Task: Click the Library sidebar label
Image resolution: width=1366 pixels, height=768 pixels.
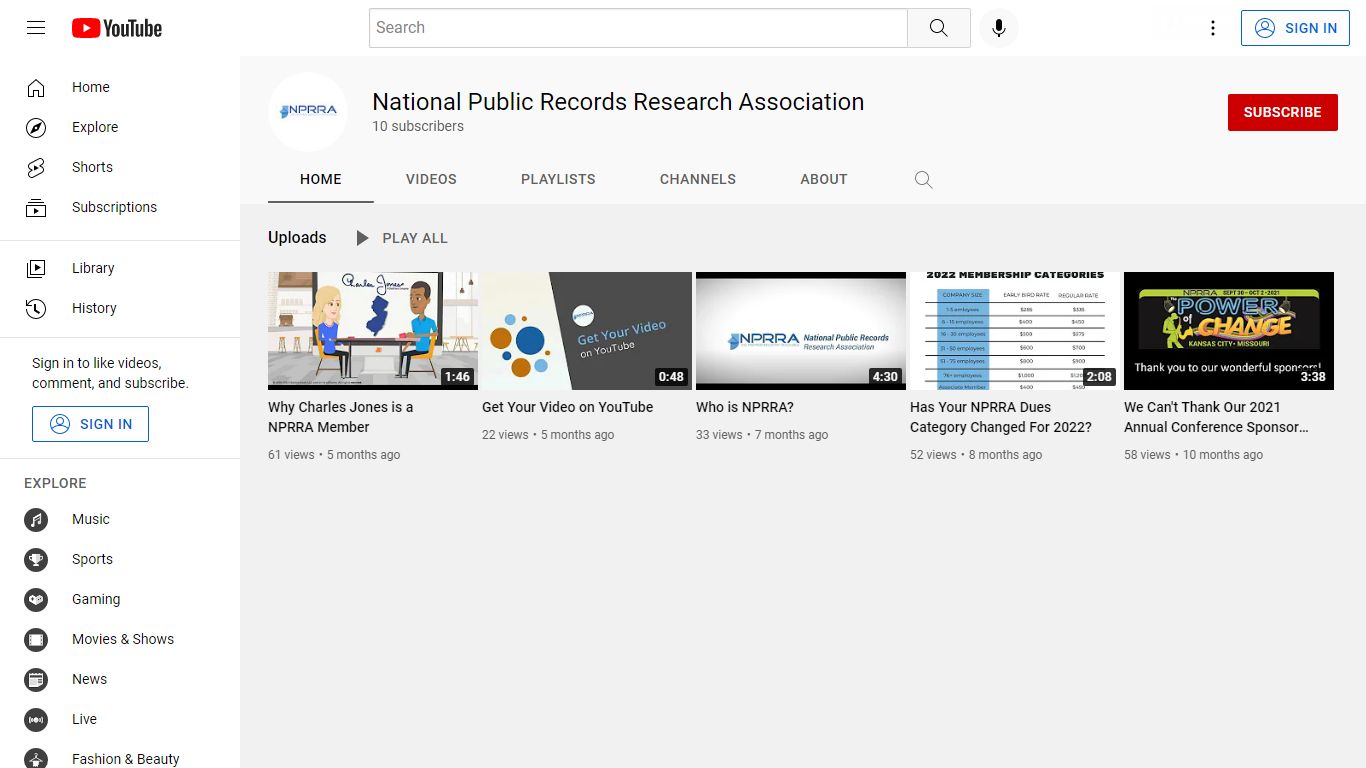Action: [x=93, y=268]
